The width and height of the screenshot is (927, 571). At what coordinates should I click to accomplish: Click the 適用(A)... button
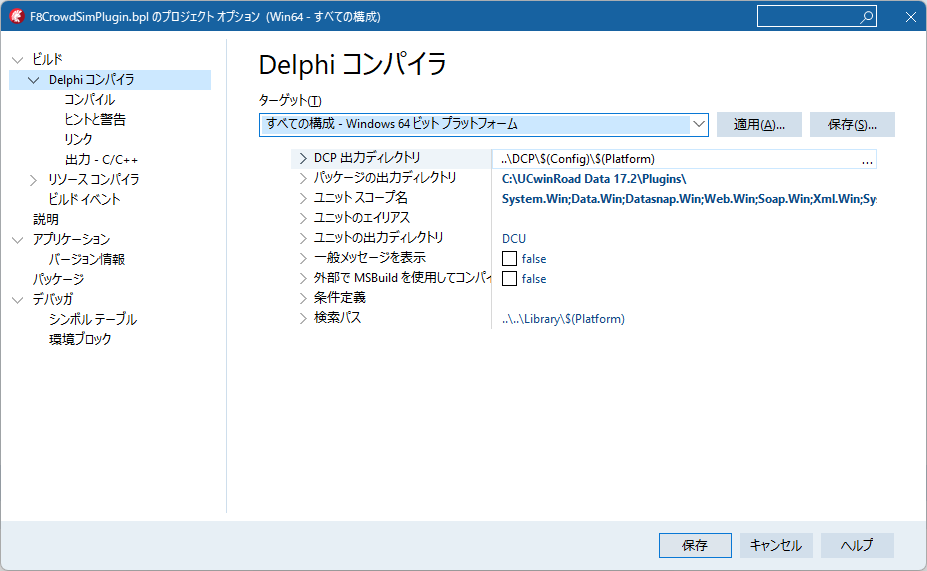(759, 125)
